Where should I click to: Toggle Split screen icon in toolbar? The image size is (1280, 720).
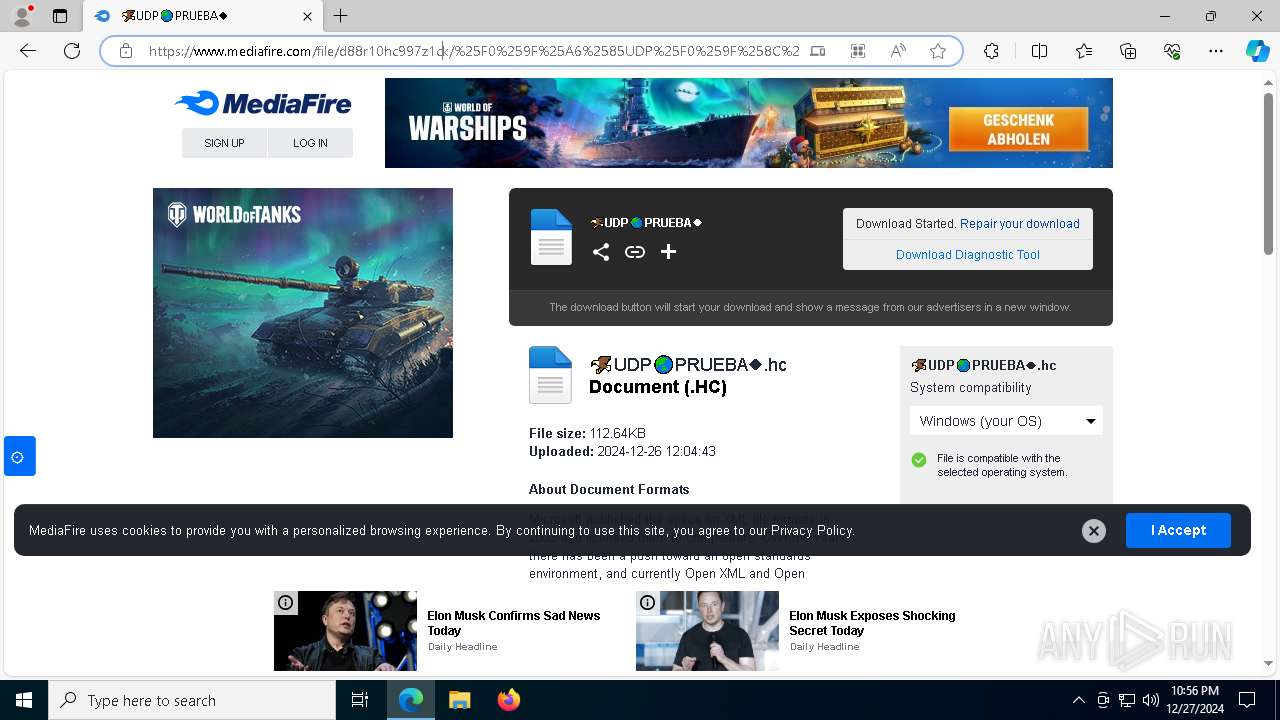1039,51
